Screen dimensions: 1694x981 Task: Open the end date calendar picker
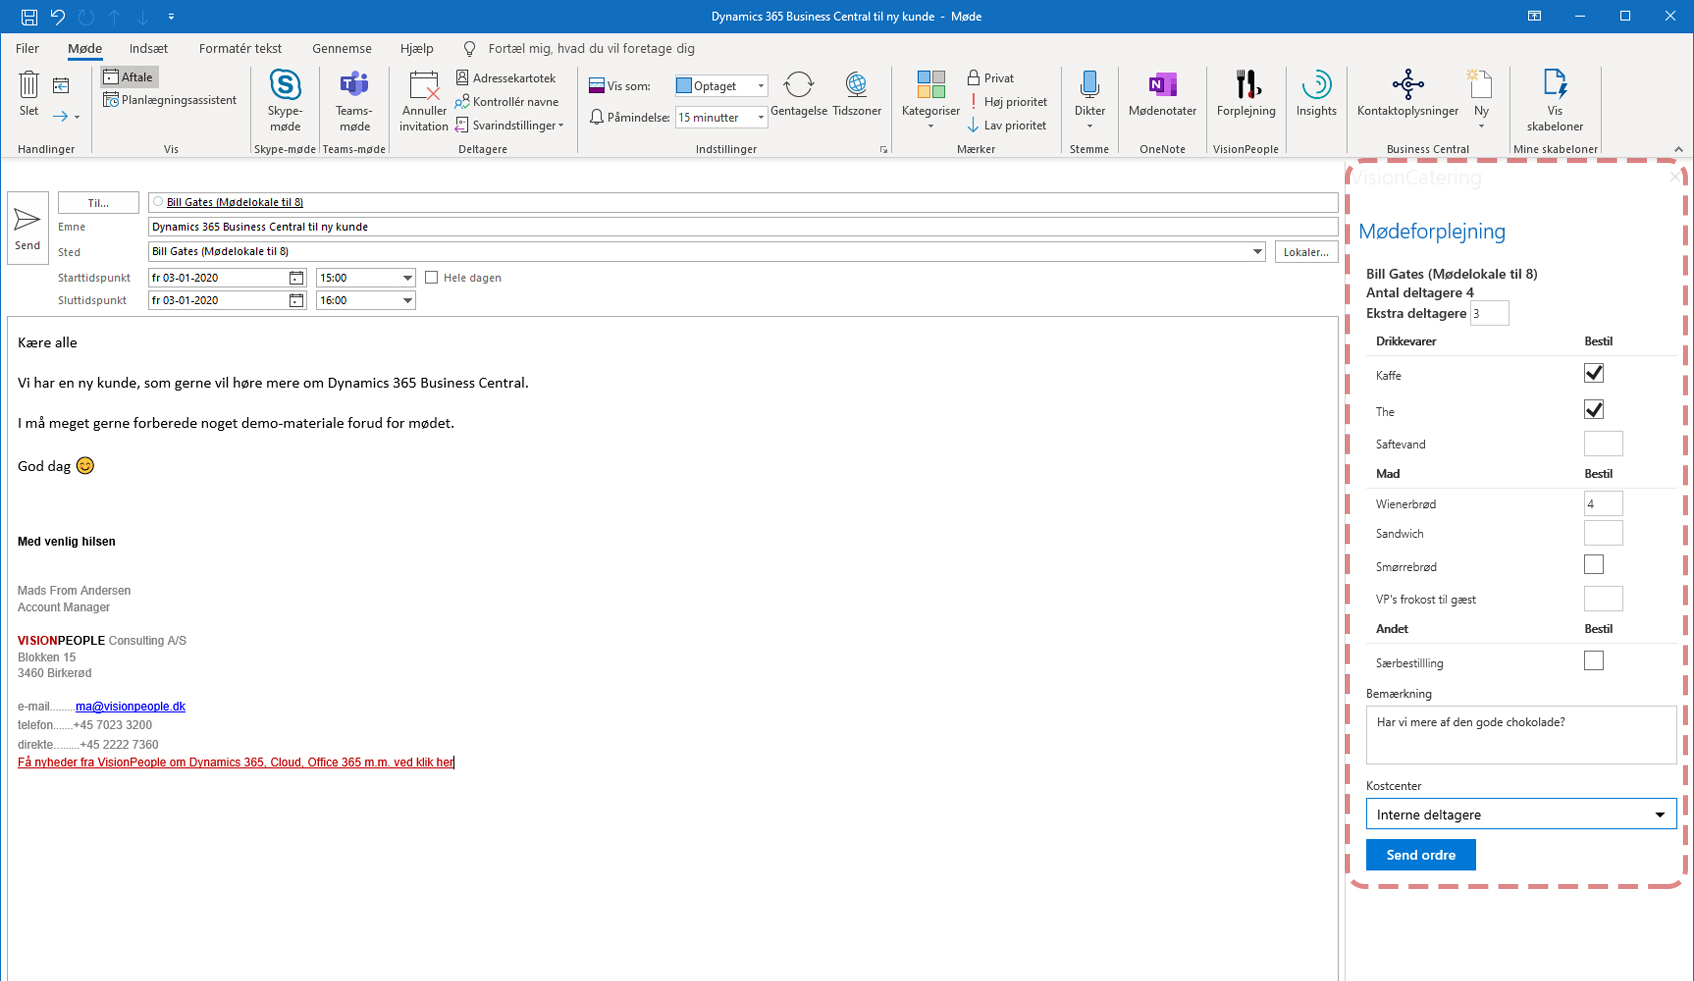pyautogui.click(x=296, y=300)
